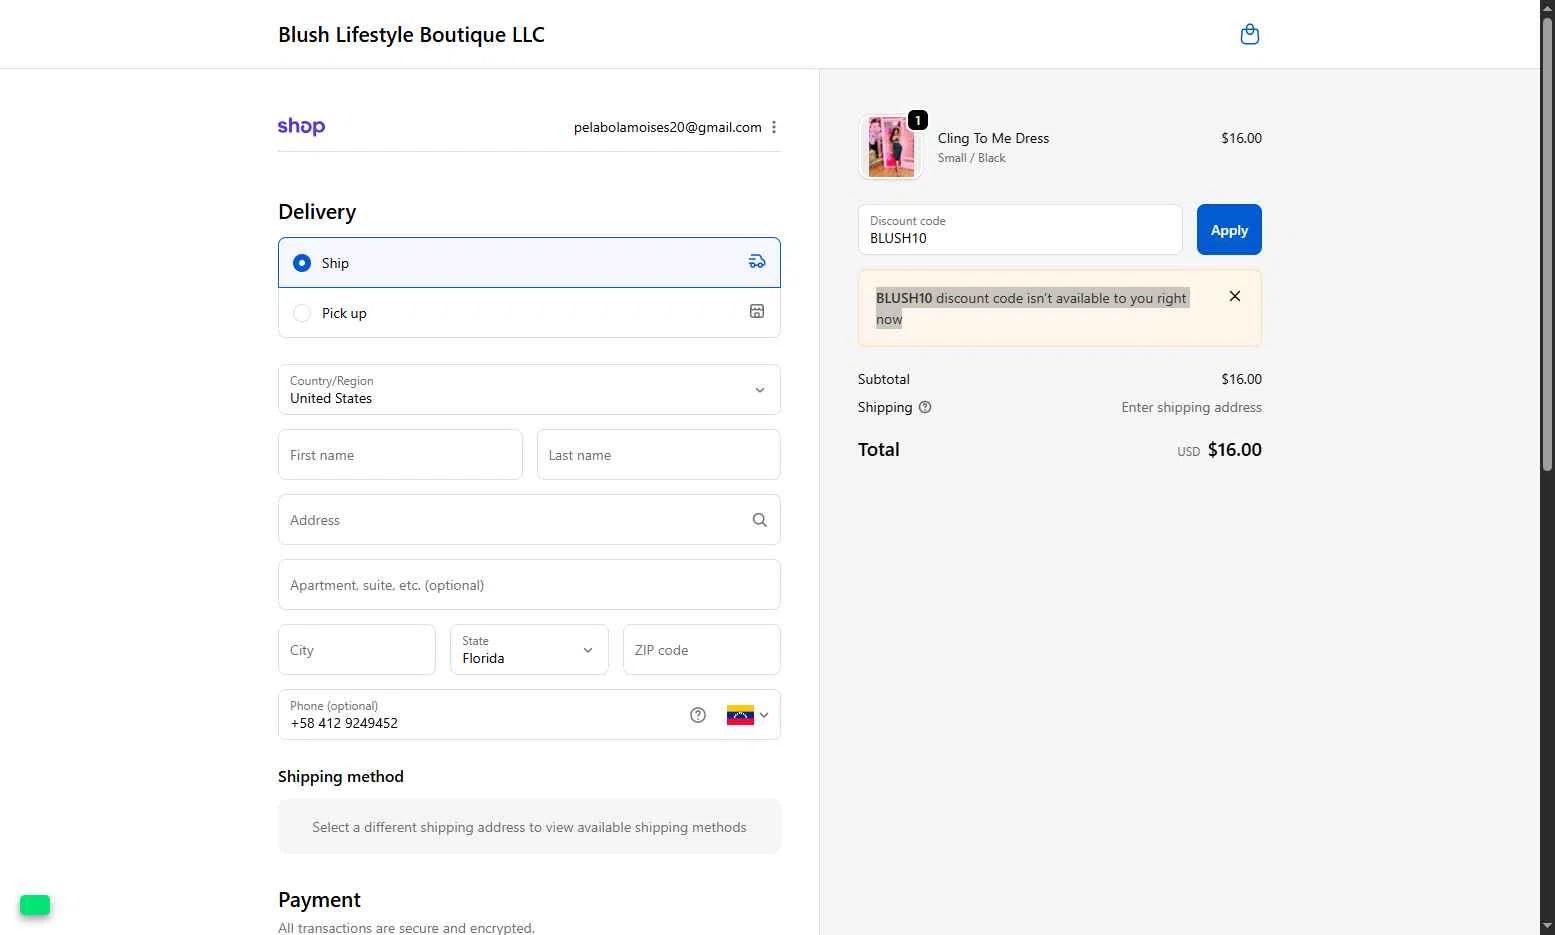Click the store pickup icon
Image resolution: width=1555 pixels, height=935 pixels.
click(x=757, y=312)
